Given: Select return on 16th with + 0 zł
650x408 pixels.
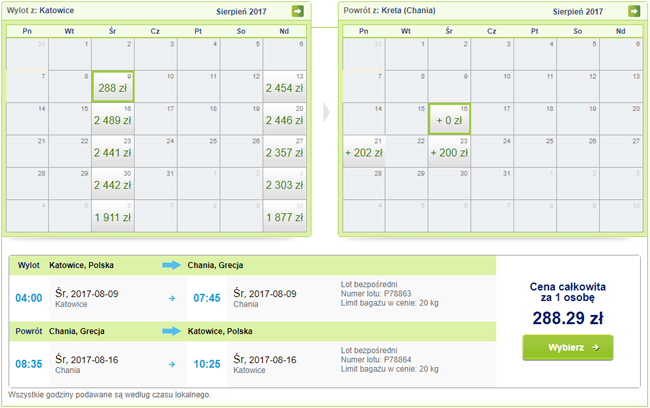Looking at the screenshot, I should pos(450,119).
